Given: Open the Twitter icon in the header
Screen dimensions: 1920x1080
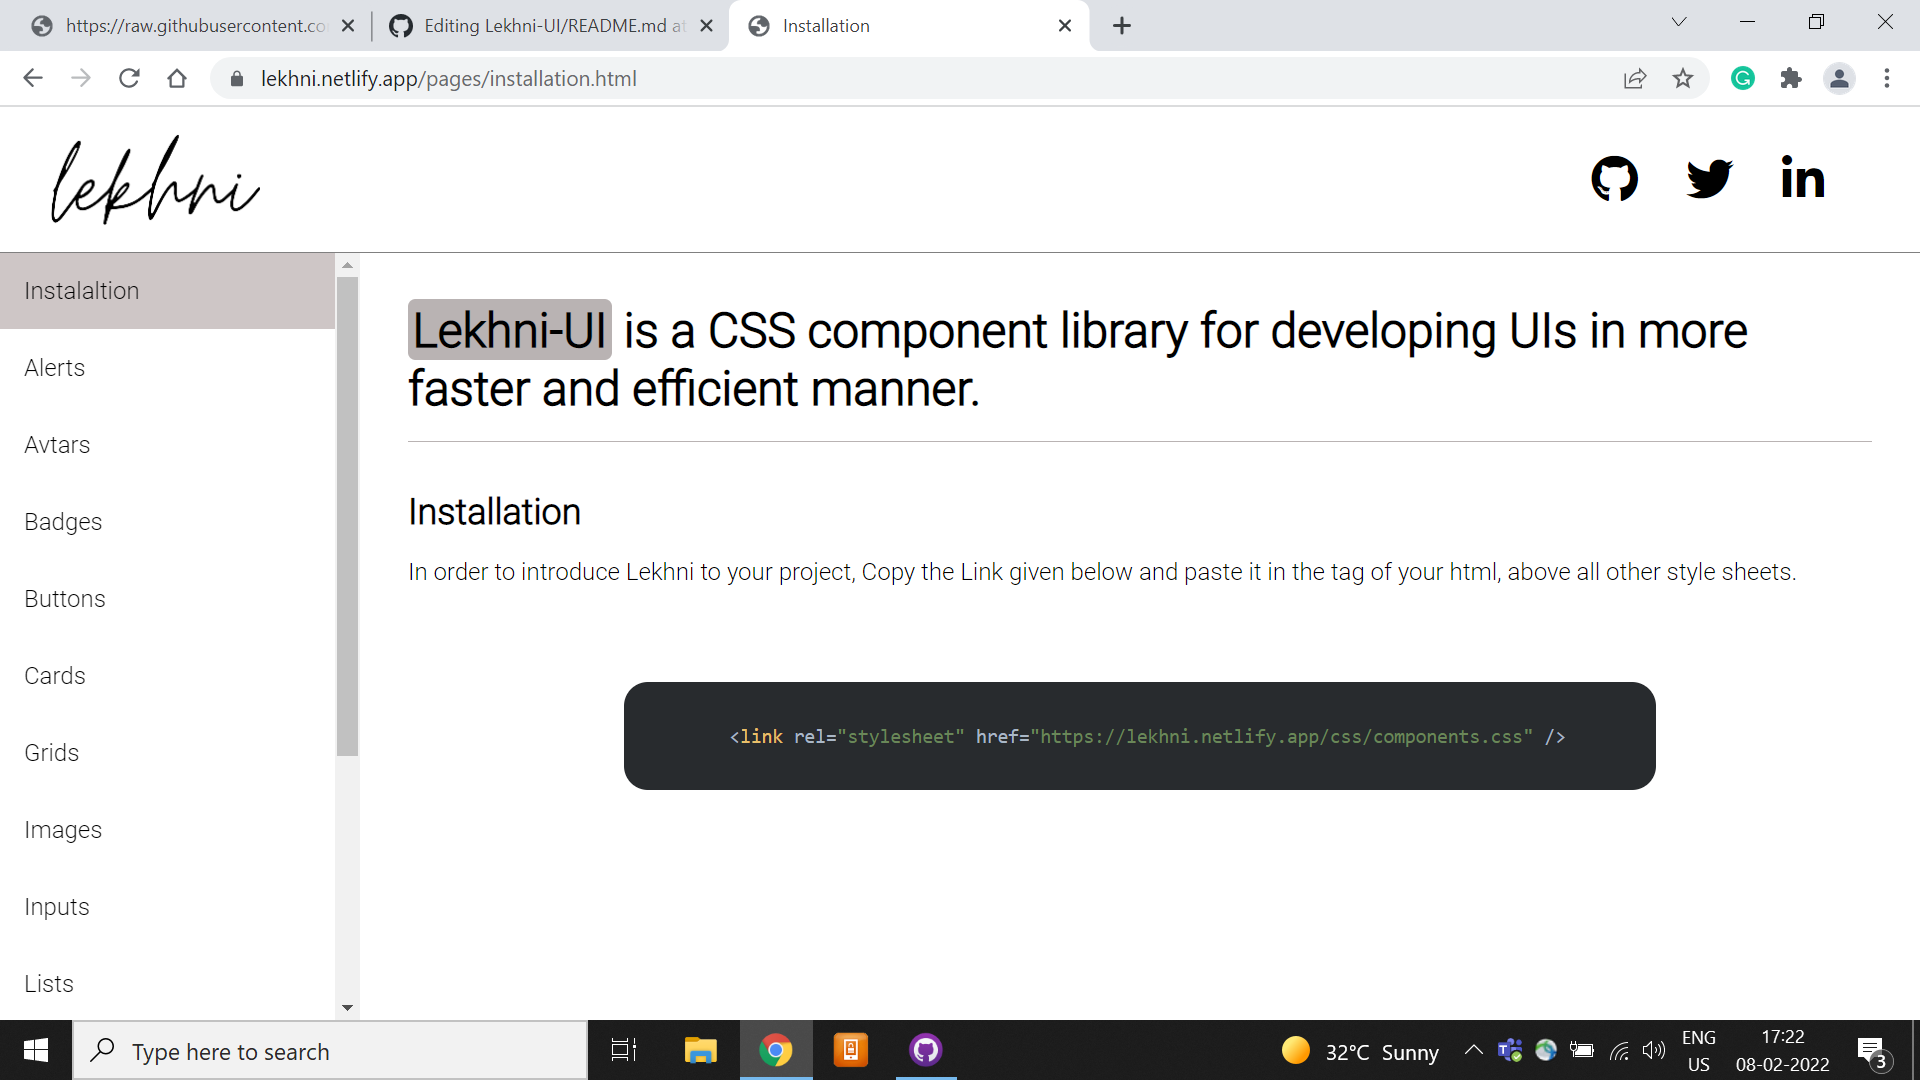Looking at the screenshot, I should point(1709,179).
